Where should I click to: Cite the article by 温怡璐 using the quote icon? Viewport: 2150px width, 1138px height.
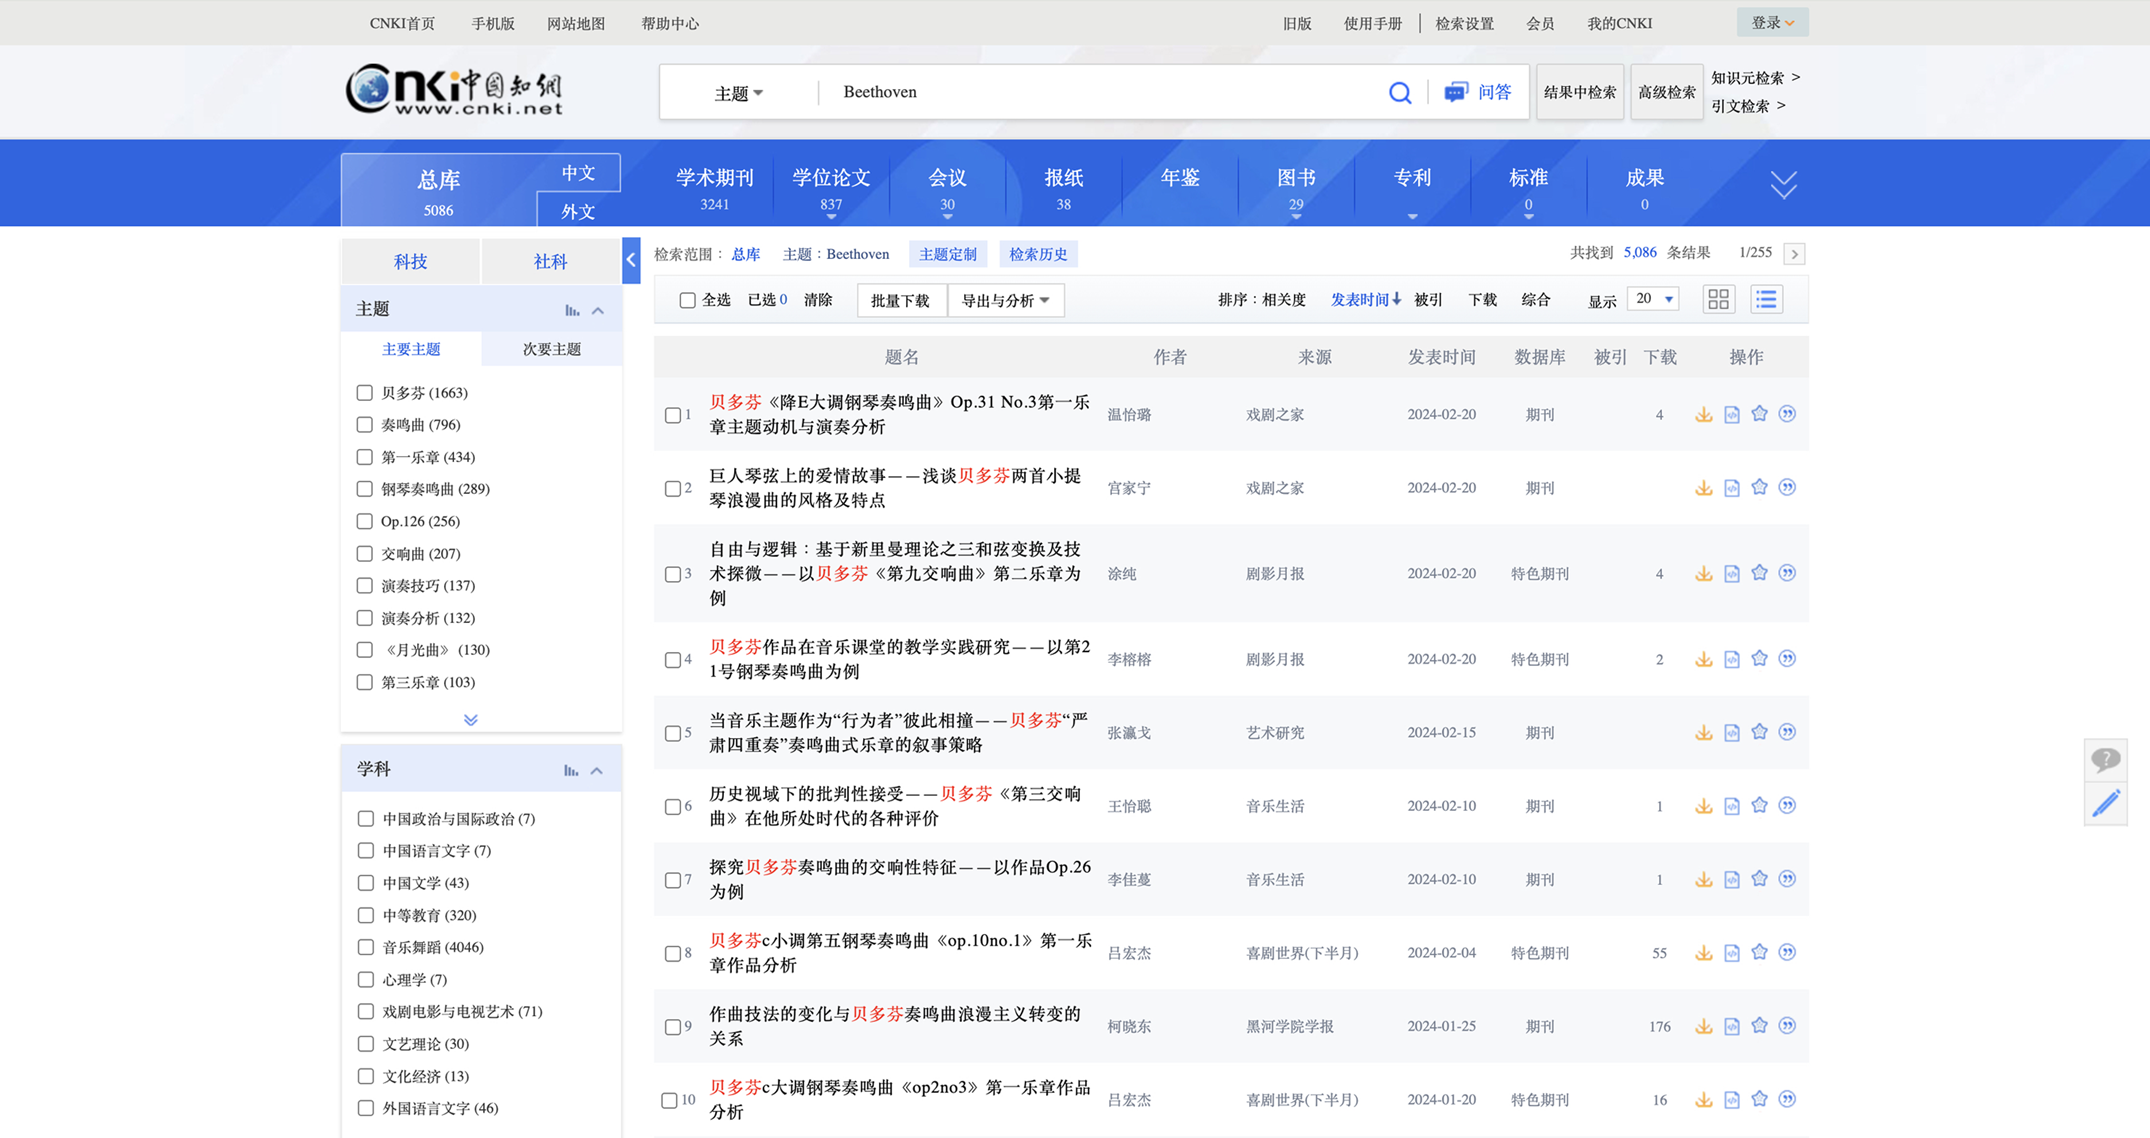(1787, 414)
